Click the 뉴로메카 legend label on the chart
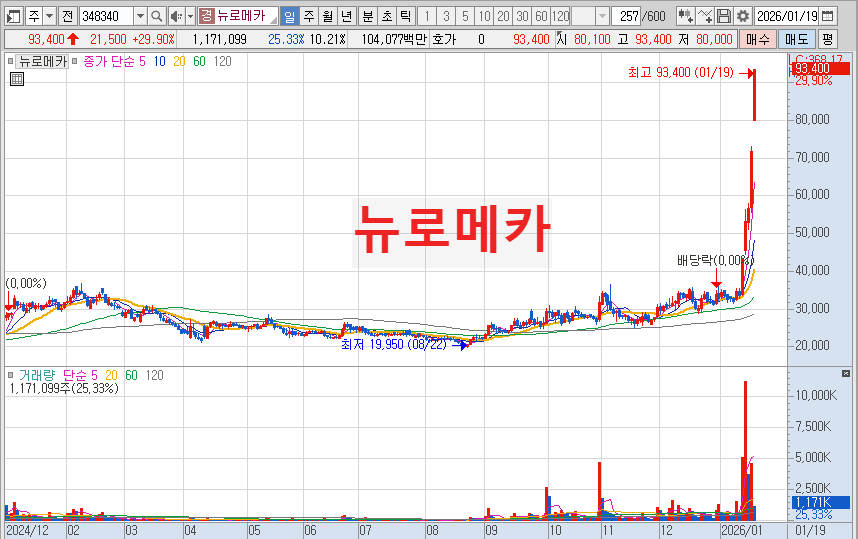 tap(43, 61)
